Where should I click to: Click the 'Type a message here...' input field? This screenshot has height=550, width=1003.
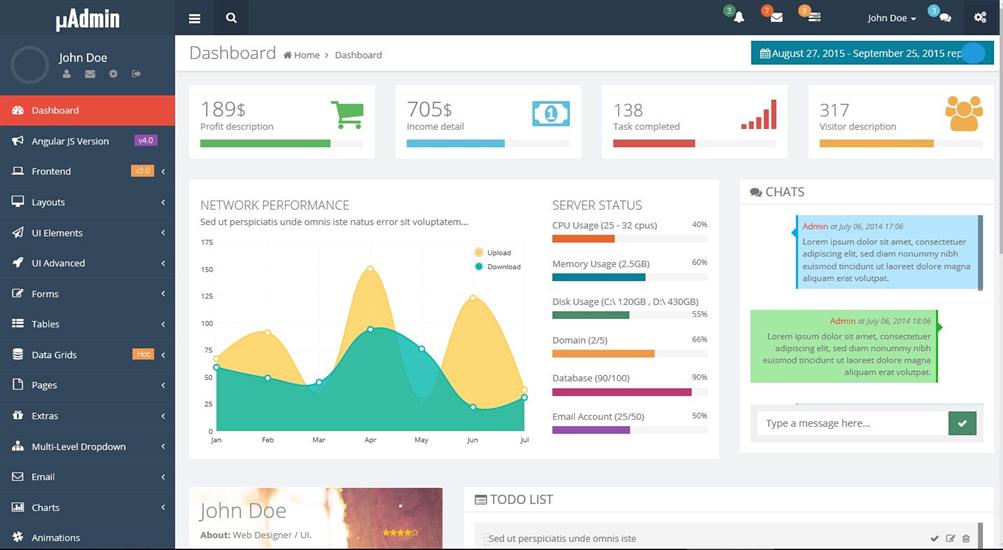[851, 423]
